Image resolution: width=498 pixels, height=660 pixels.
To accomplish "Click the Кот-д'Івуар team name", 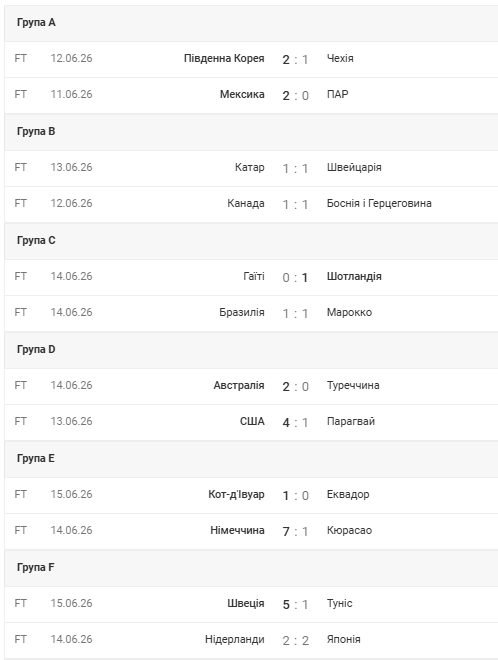I will coord(236,495).
